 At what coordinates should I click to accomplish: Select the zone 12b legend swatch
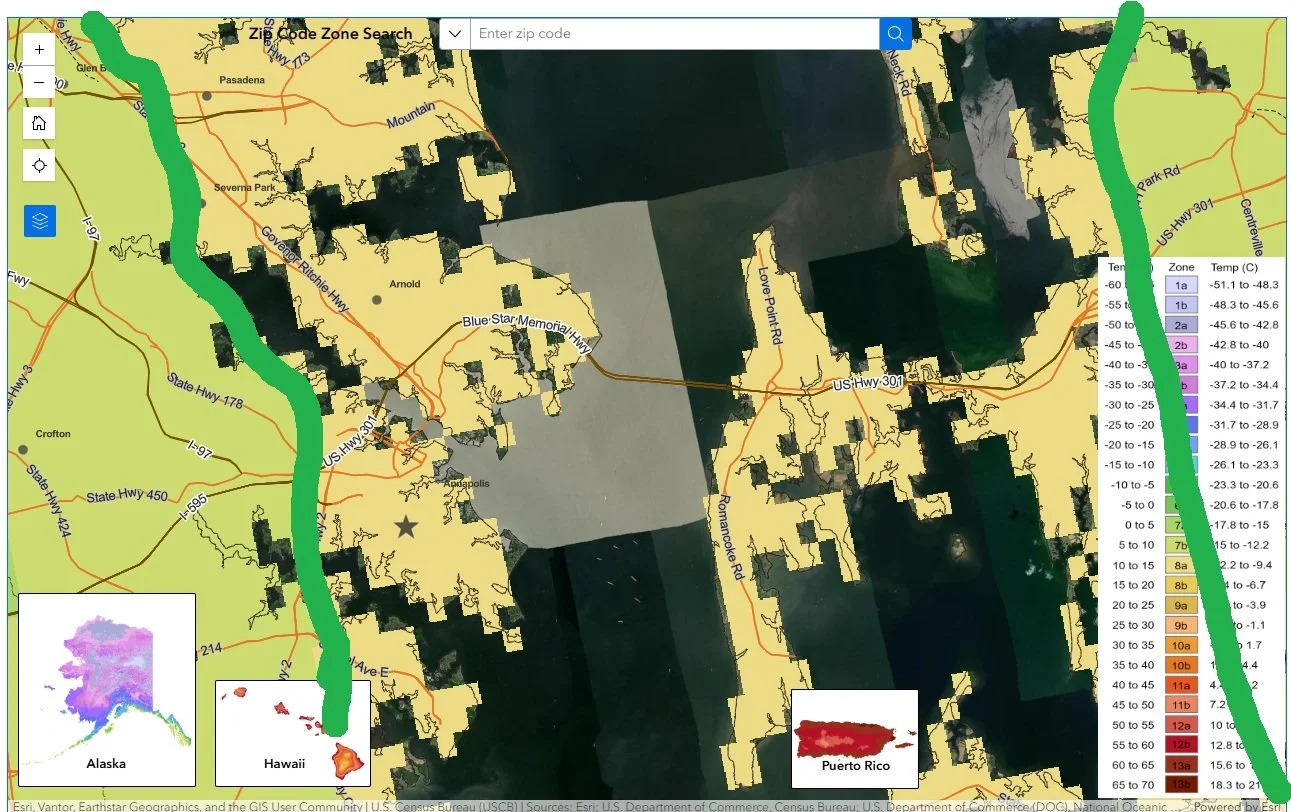click(1181, 745)
